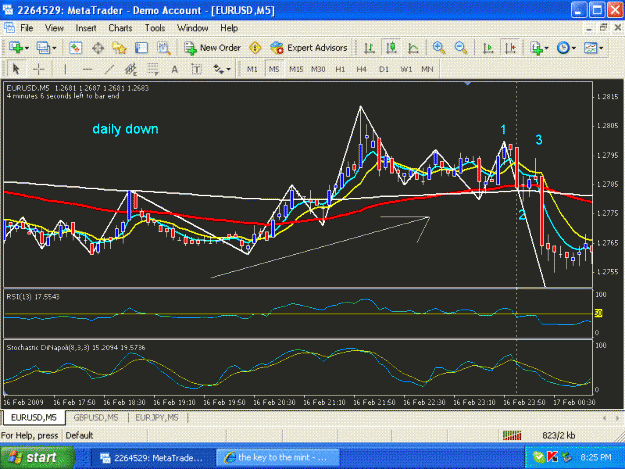This screenshot has width=625, height=469.
Task: Switch to the GBPUSD,M5 chart tab
Action: 96,418
